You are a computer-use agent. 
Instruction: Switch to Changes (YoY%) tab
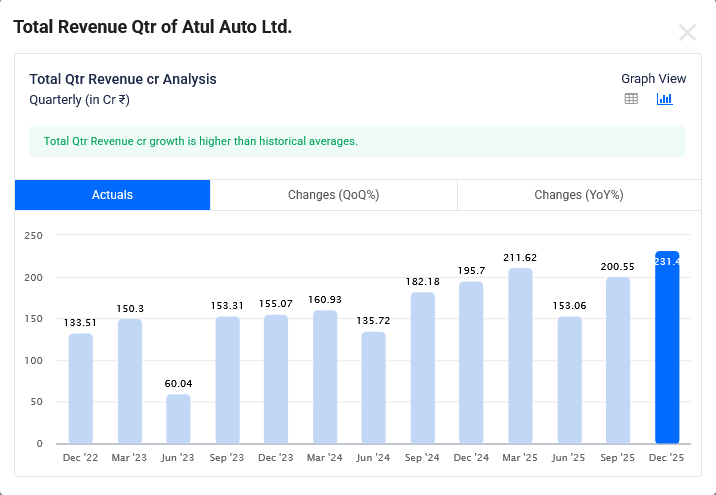click(x=578, y=195)
